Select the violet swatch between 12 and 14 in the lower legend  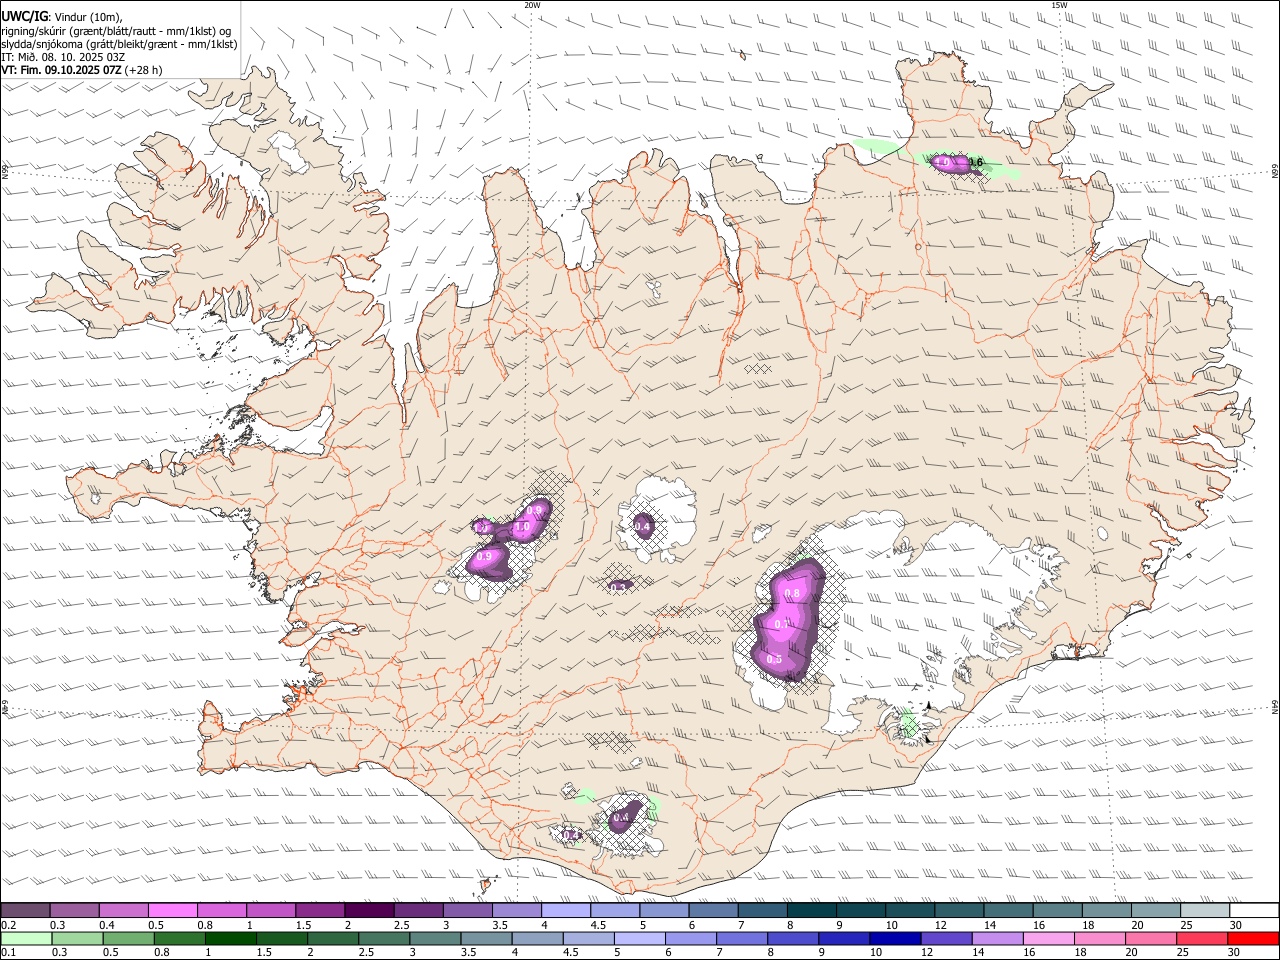945,938
